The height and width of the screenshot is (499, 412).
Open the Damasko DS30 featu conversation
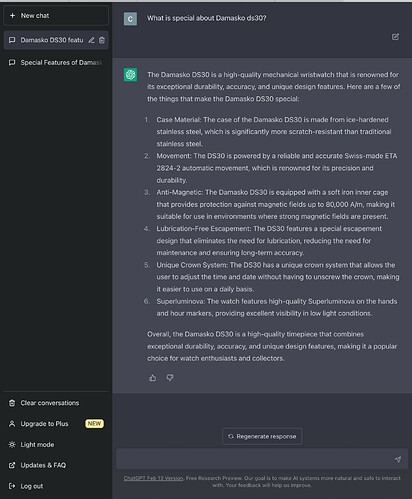click(52, 40)
